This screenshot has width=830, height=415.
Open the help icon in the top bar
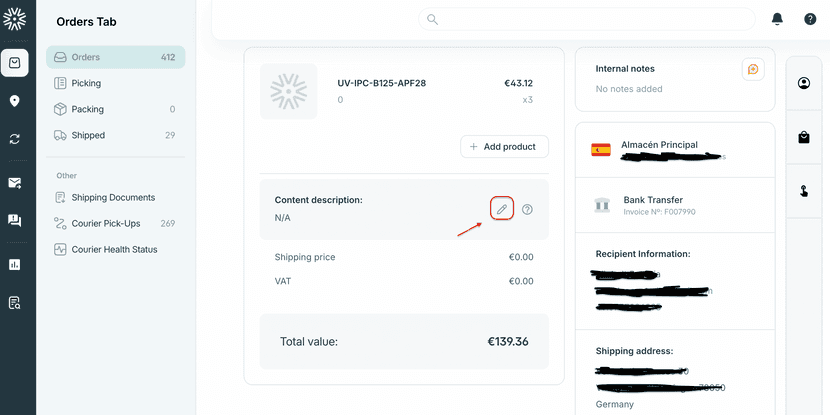(x=810, y=19)
